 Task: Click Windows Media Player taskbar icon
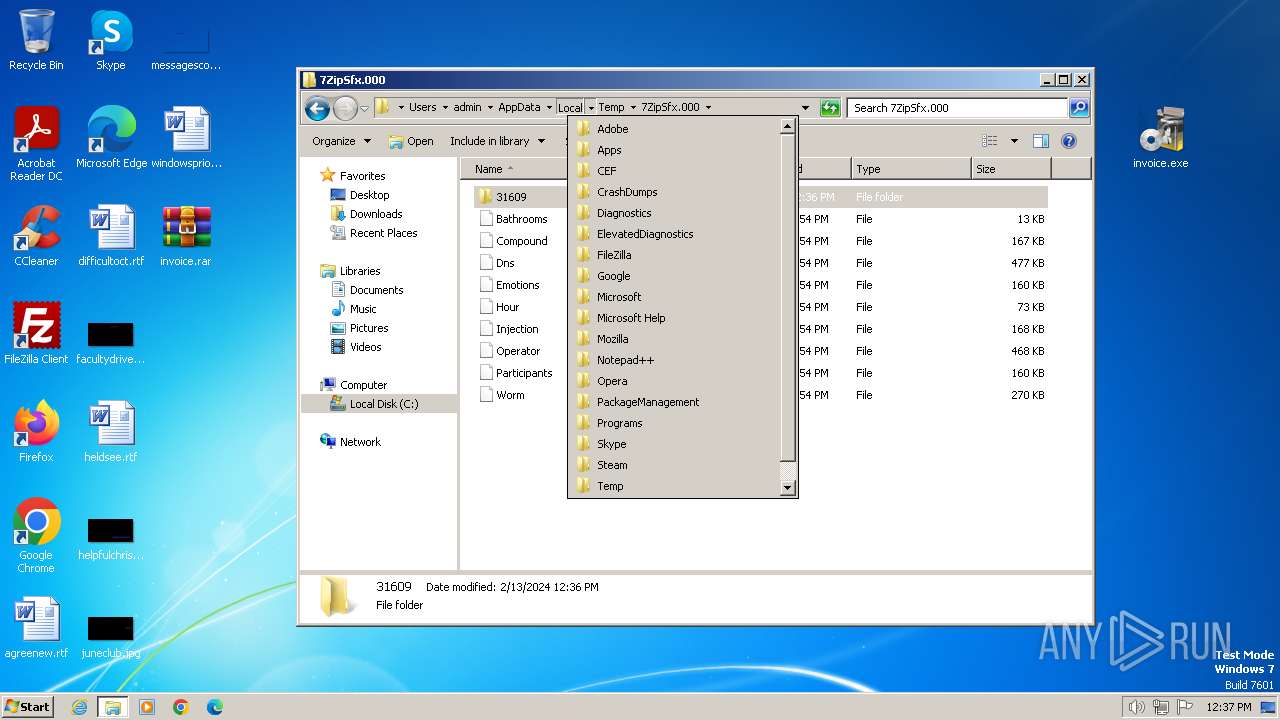click(147, 707)
